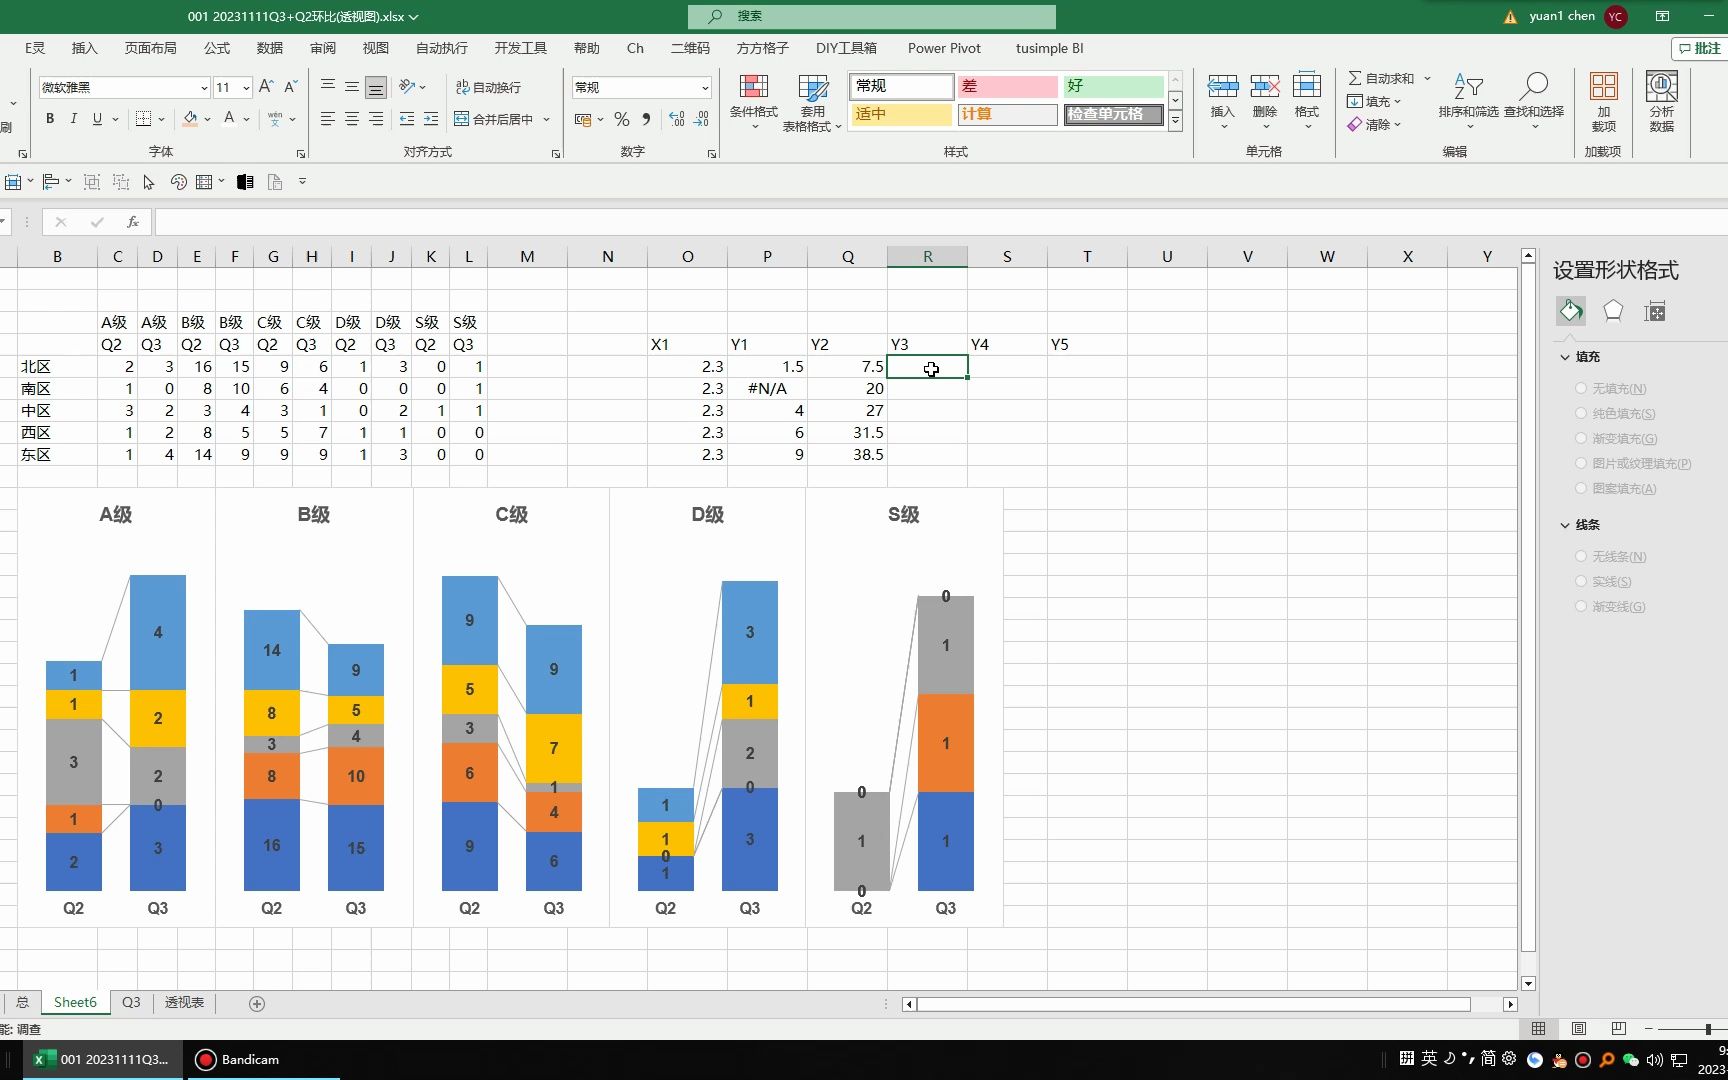Collapse the 填充 fill section
Viewport: 1728px width, 1080px height.
pyautogui.click(x=1566, y=356)
